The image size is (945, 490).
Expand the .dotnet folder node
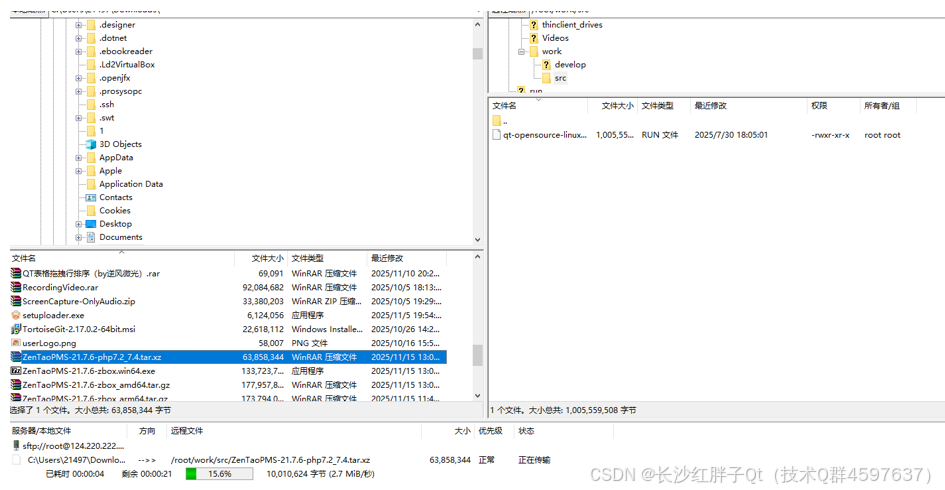[78, 39]
